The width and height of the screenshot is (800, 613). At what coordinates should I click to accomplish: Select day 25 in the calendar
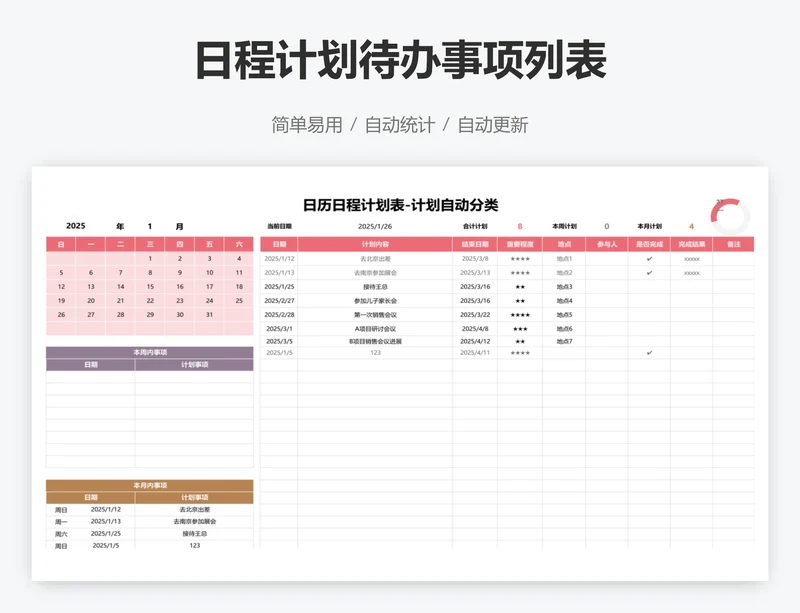[x=238, y=300]
